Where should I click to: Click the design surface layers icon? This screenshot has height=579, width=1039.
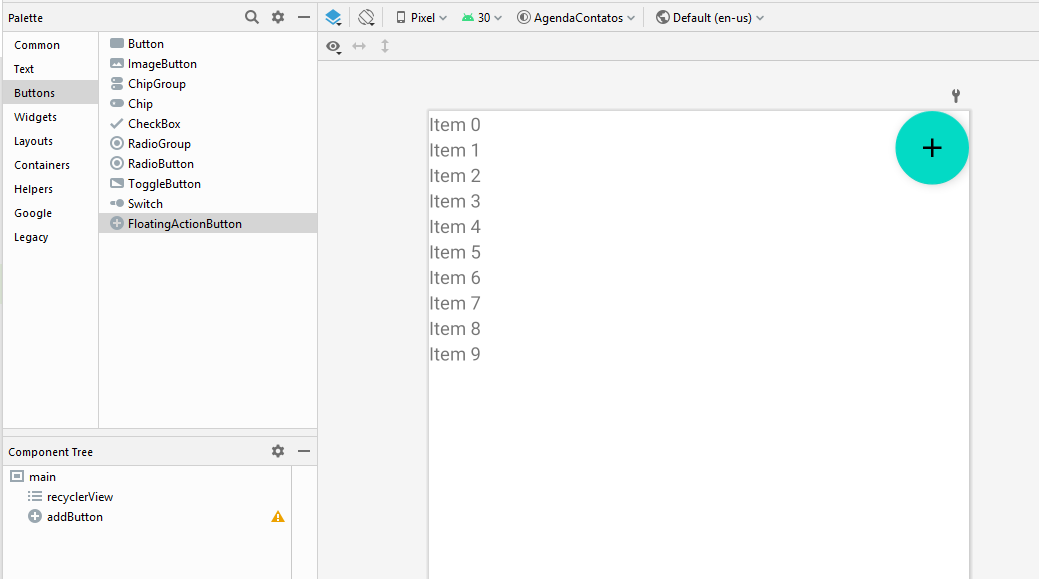(334, 17)
